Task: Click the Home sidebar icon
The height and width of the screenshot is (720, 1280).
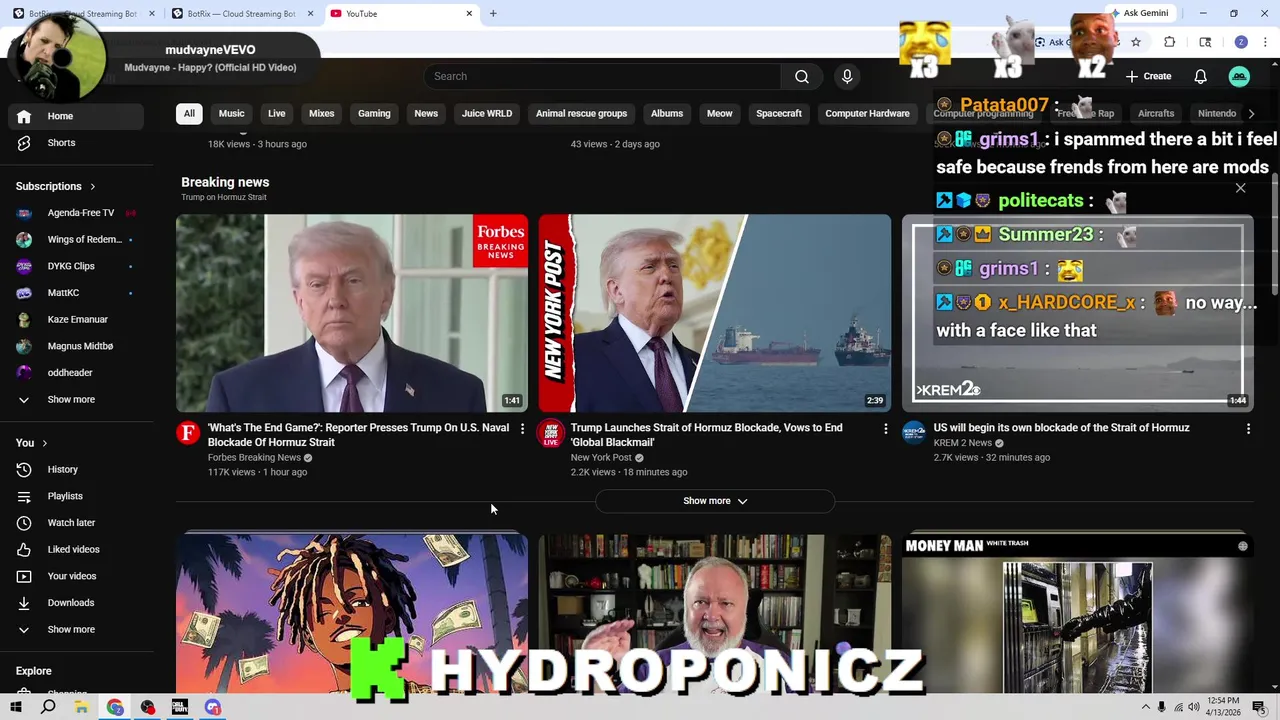Action: (x=24, y=116)
